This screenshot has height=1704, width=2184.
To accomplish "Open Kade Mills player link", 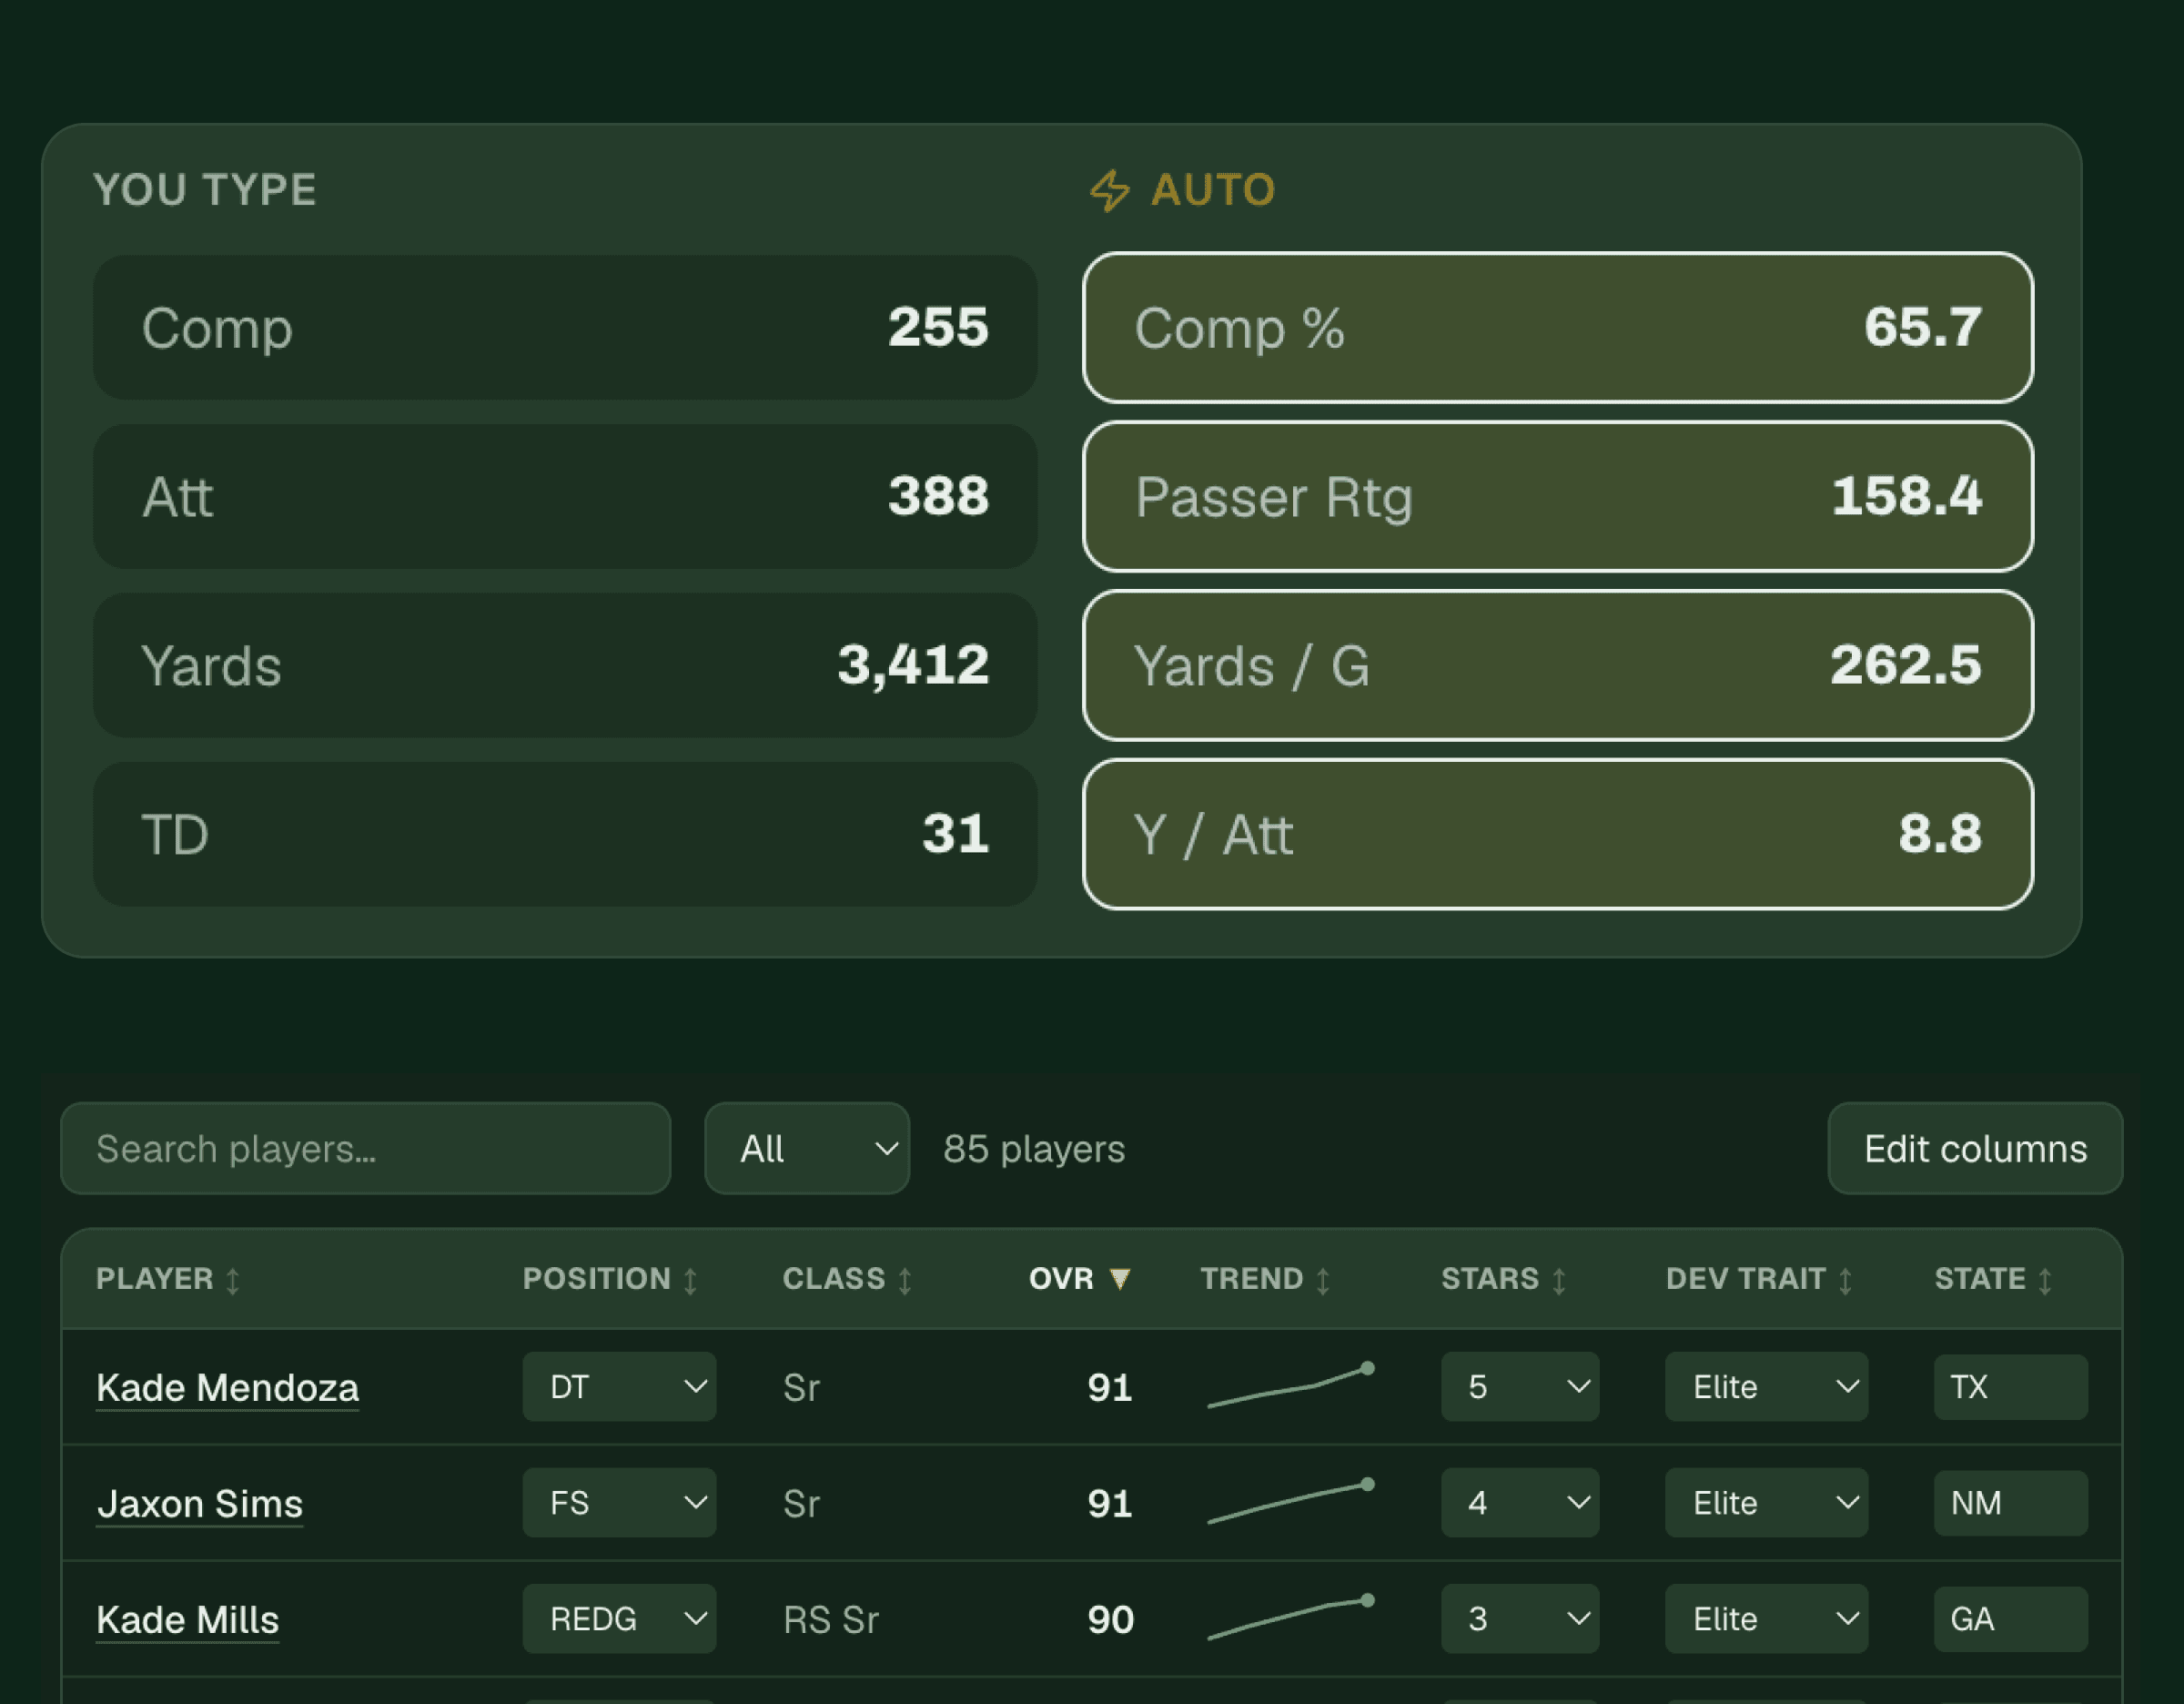I will 187,1620.
